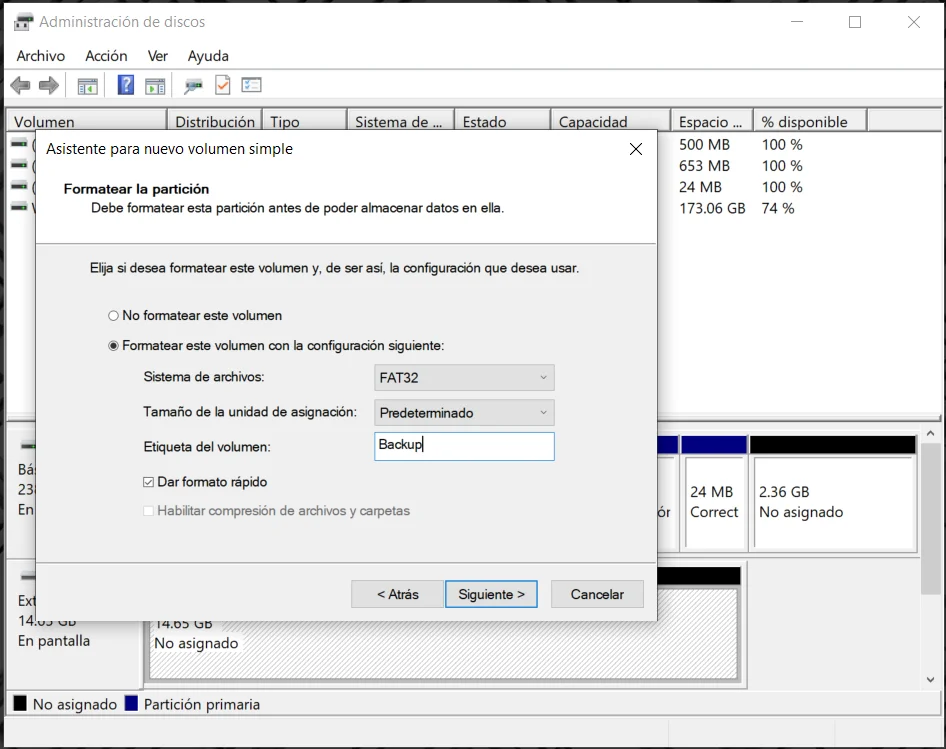Click the properties checkmark toolbar icon
Image resolution: width=946 pixels, height=749 pixels.
[x=223, y=85]
